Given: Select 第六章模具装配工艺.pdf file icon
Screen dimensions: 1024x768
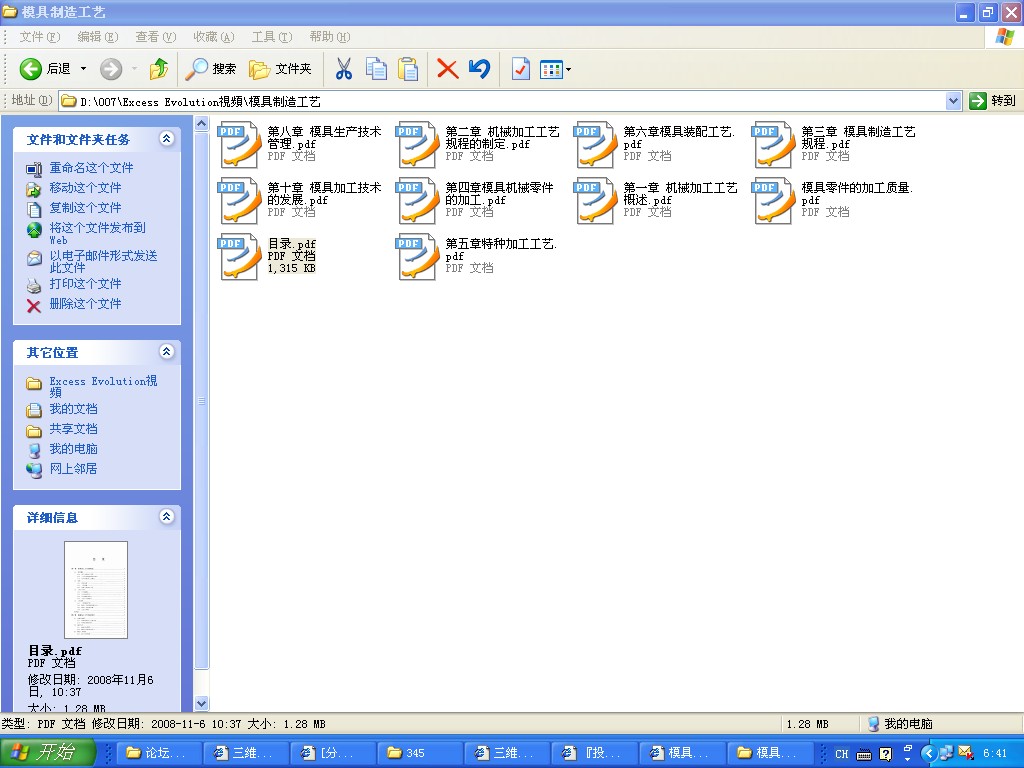Looking at the screenshot, I should [x=595, y=144].
